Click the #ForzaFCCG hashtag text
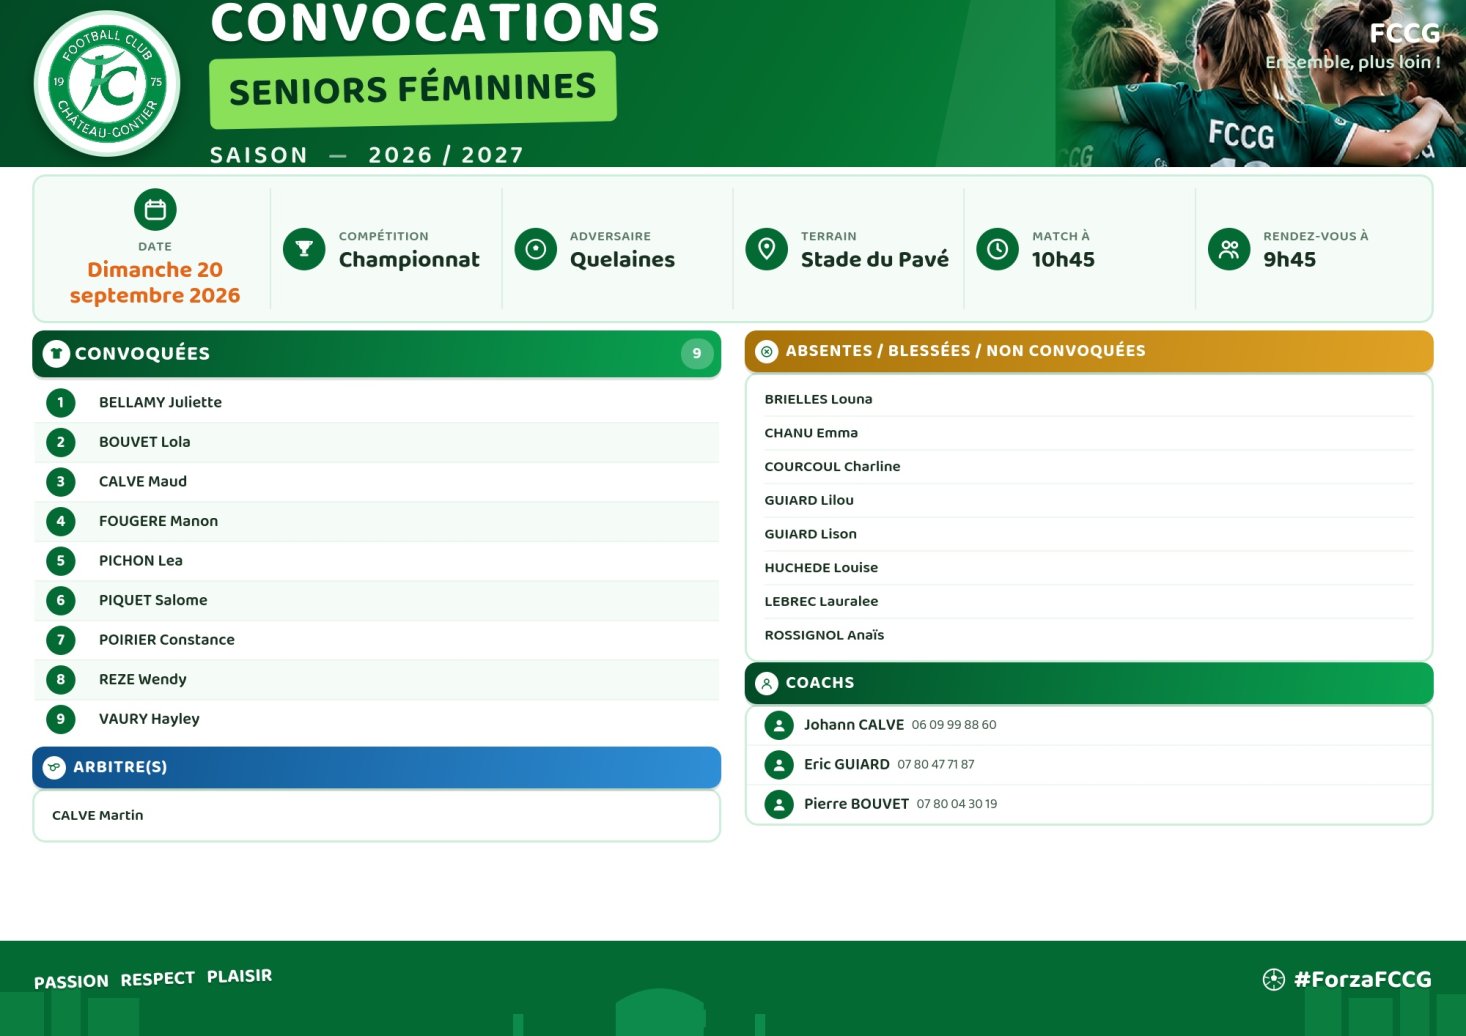This screenshot has height=1036, width=1466. coord(1362,979)
